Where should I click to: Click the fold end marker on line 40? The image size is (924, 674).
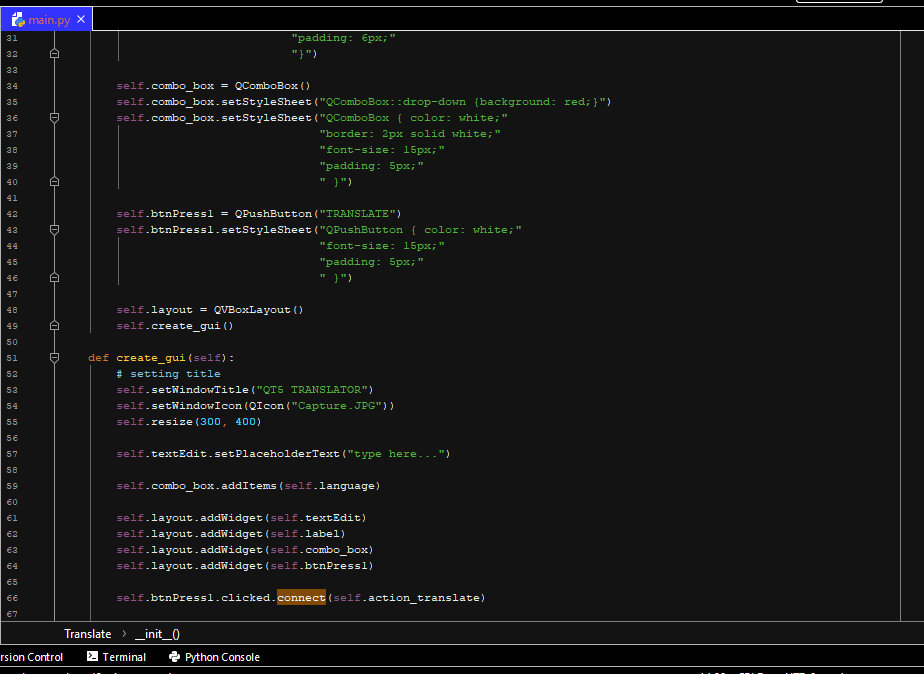click(54, 182)
